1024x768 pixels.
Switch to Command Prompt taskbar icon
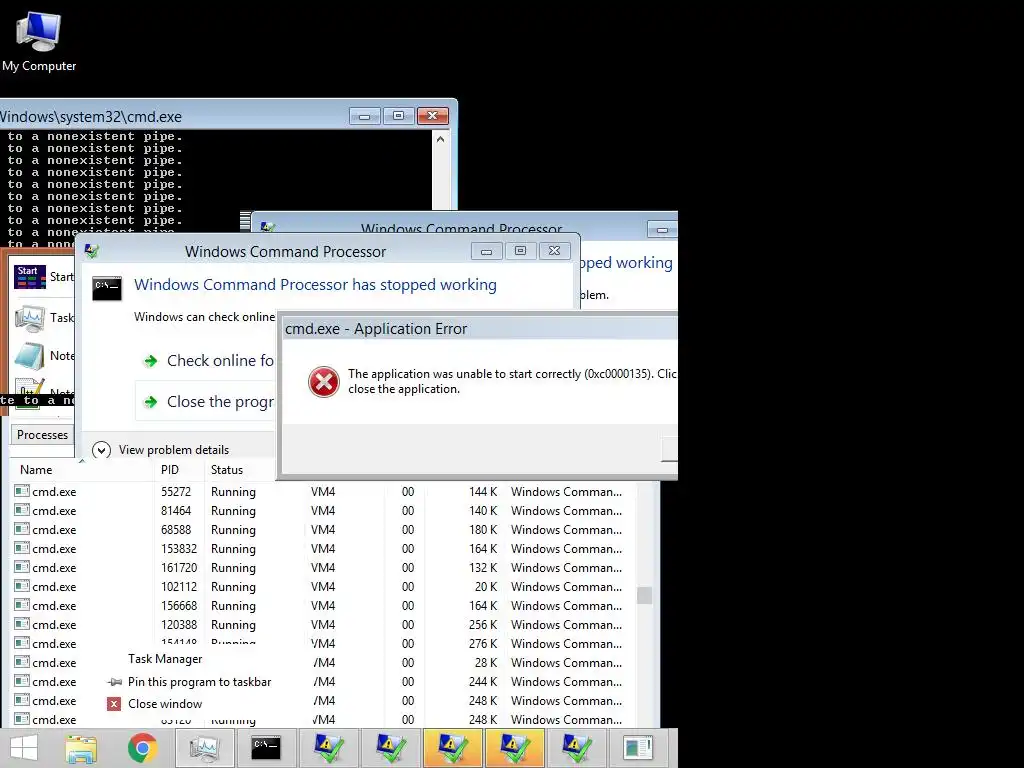coord(266,748)
